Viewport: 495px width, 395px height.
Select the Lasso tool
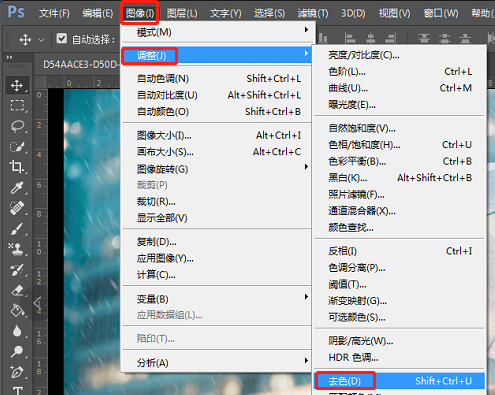[x=17, y=126]
